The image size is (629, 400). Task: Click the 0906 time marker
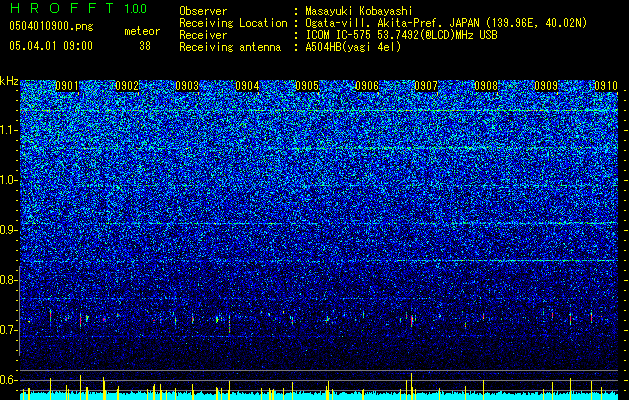[367, 86]
